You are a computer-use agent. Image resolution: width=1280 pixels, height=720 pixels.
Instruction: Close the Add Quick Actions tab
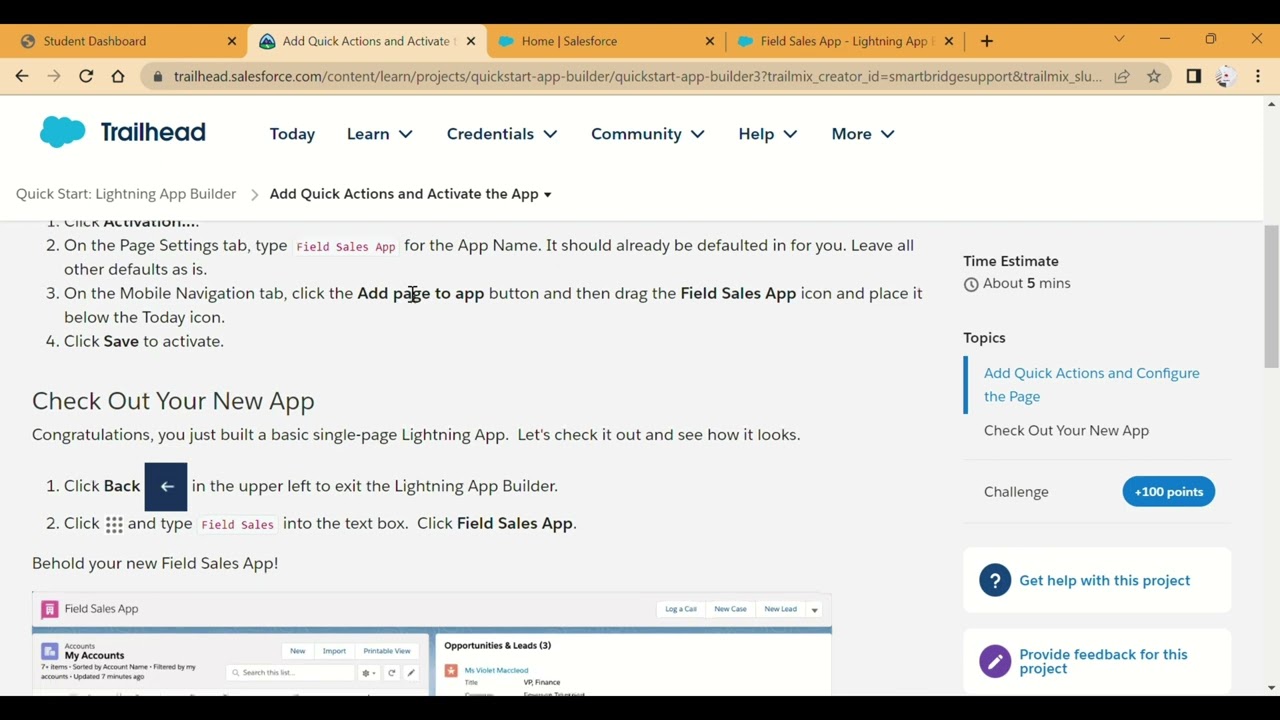[x=471, y=41]
